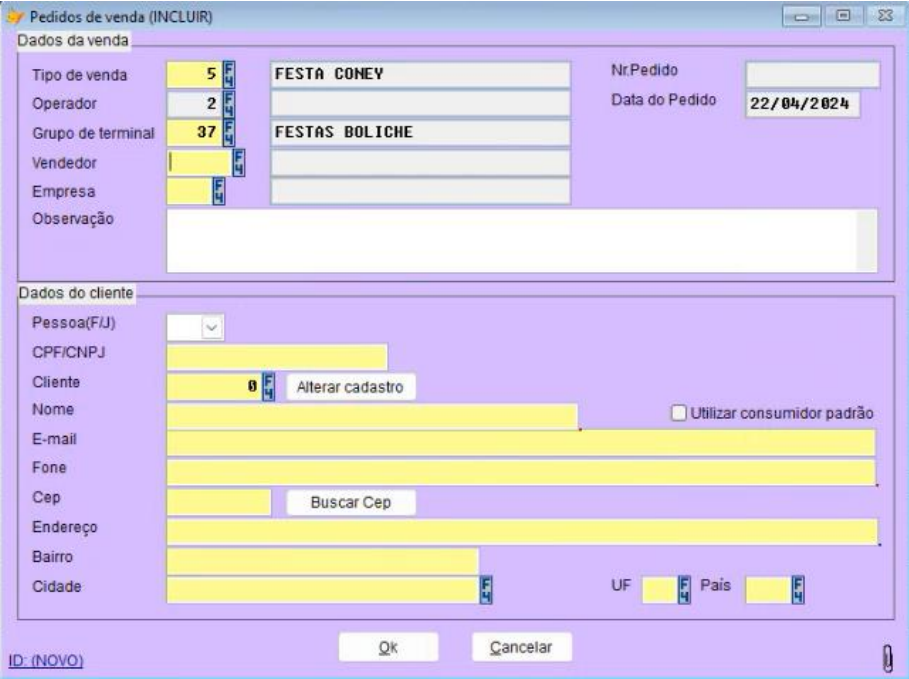Click into the Observação text area
The width and height of the screenshot is (909, 679).
pyautogui.click(x=510, y=240)
